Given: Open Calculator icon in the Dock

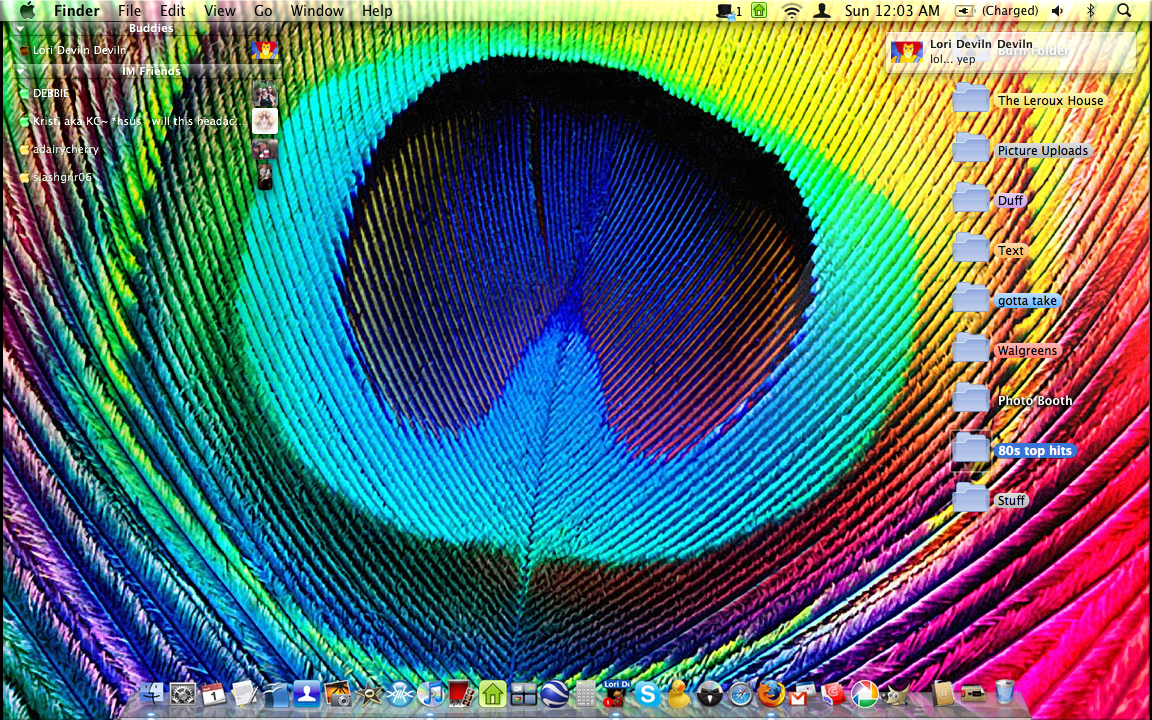Looking at the screenshot, I should coord(586,694).
